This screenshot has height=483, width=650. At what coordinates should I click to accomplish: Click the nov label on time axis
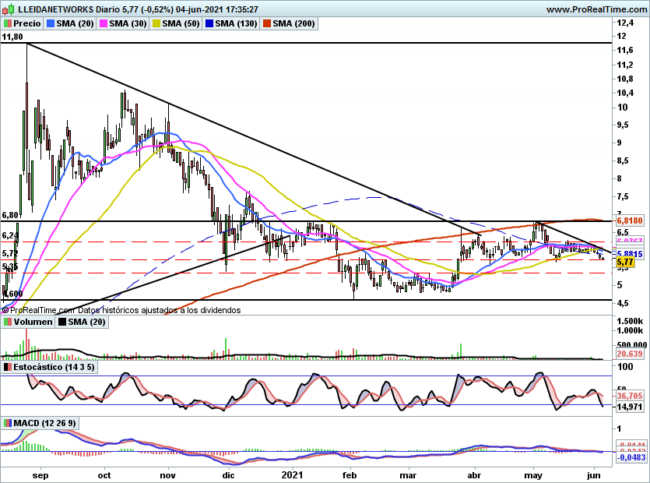pyautogui.click(x=167, y=475)
